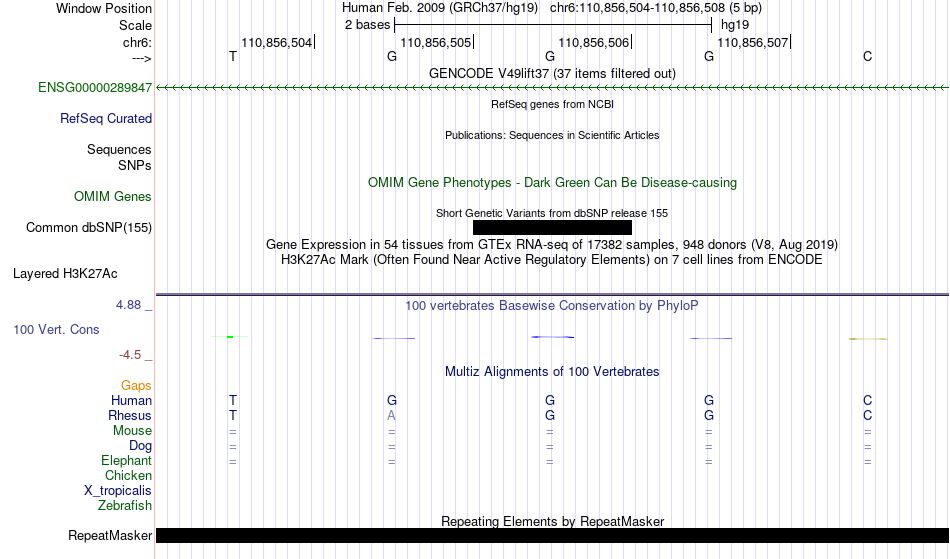
Task: Click the GTEx Gene Expression title
Action: [552, 245]
